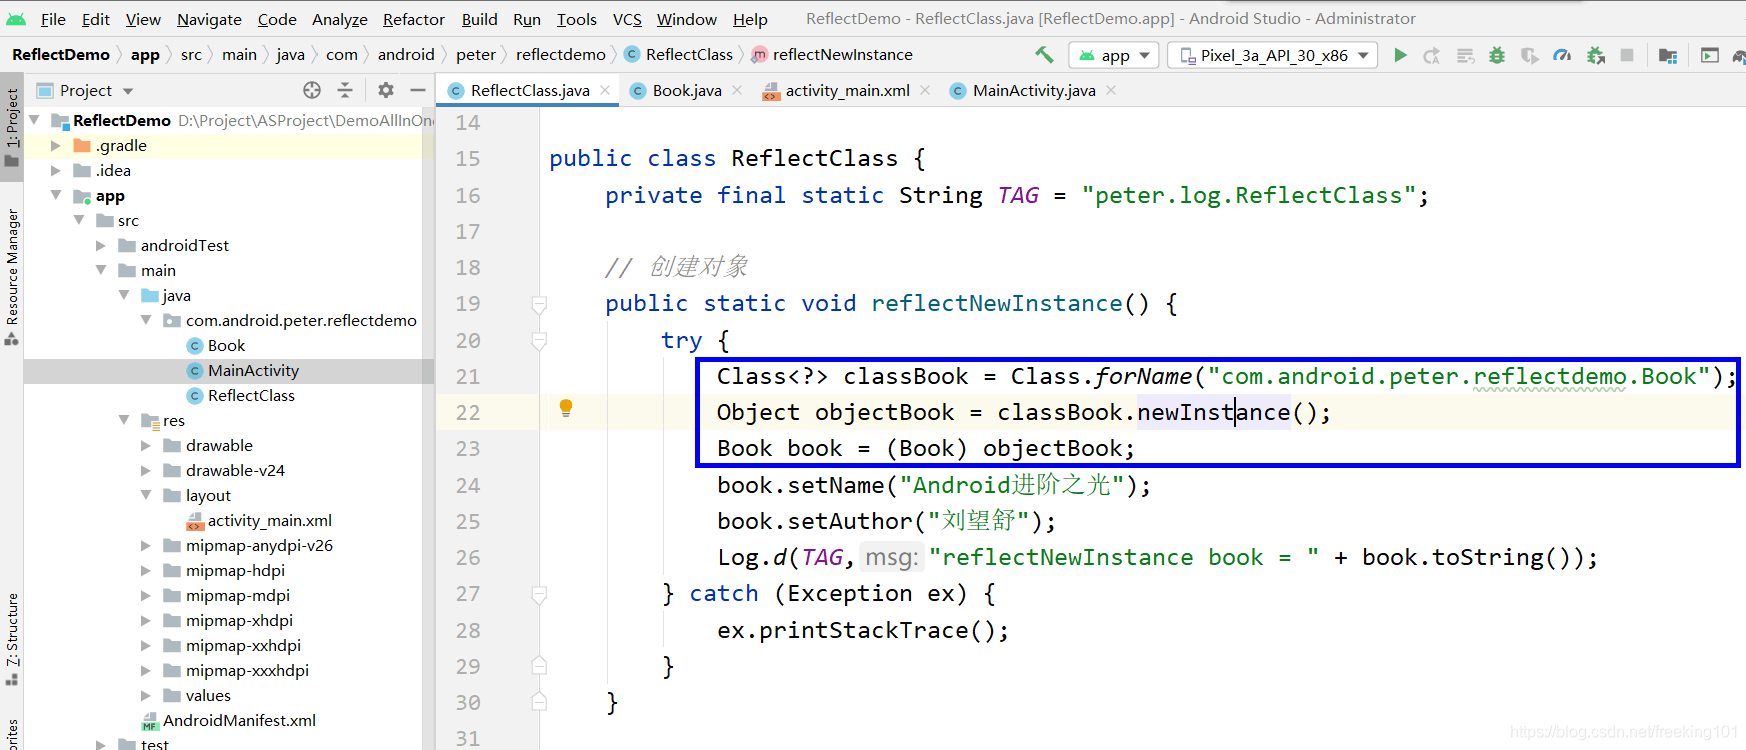Viewport: 1746px width, 750px height.
Task: Click the scroll-from-source target icon in Project panel
Action: pos(312,90)
